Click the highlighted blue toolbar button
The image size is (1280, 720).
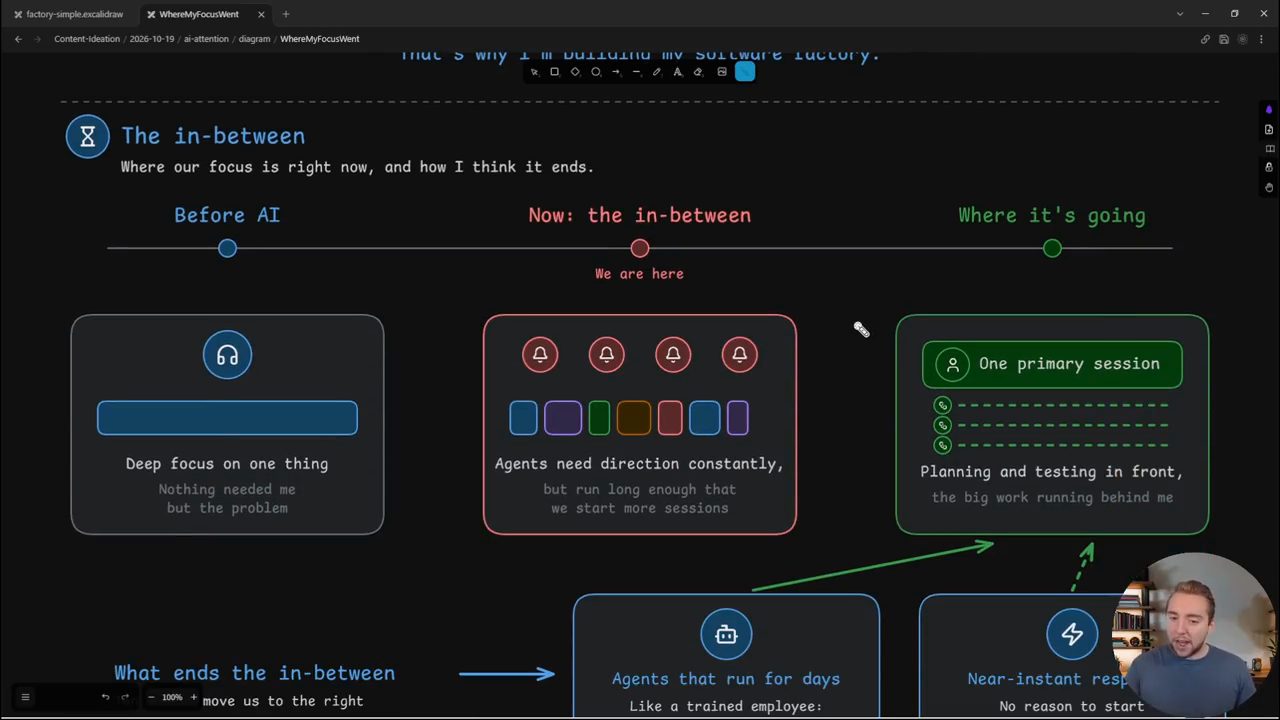point(745,71)
